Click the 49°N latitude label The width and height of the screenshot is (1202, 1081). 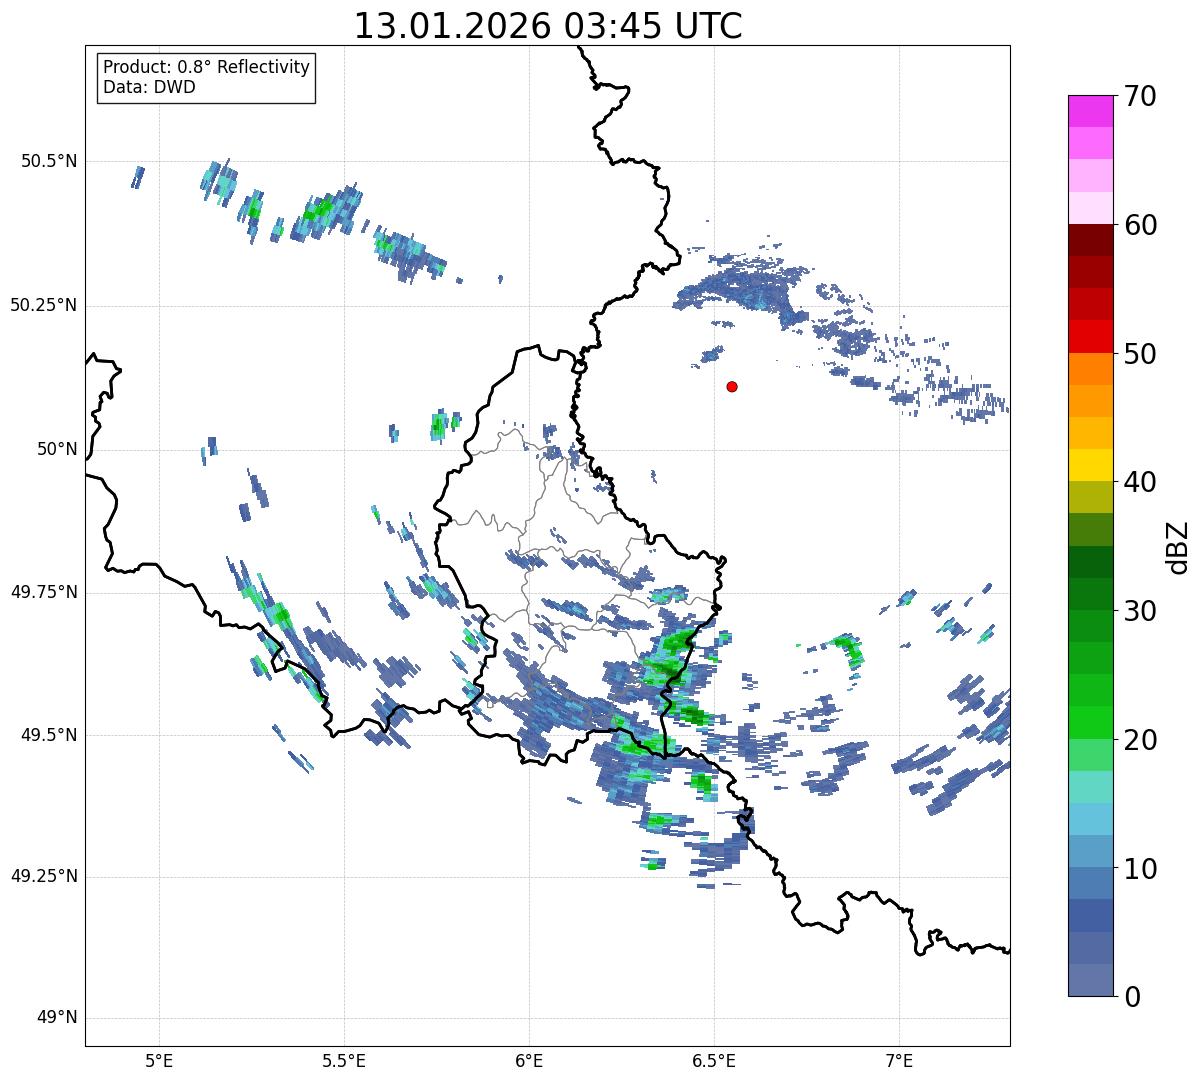pyautogui.click(x=57, y=1017)
